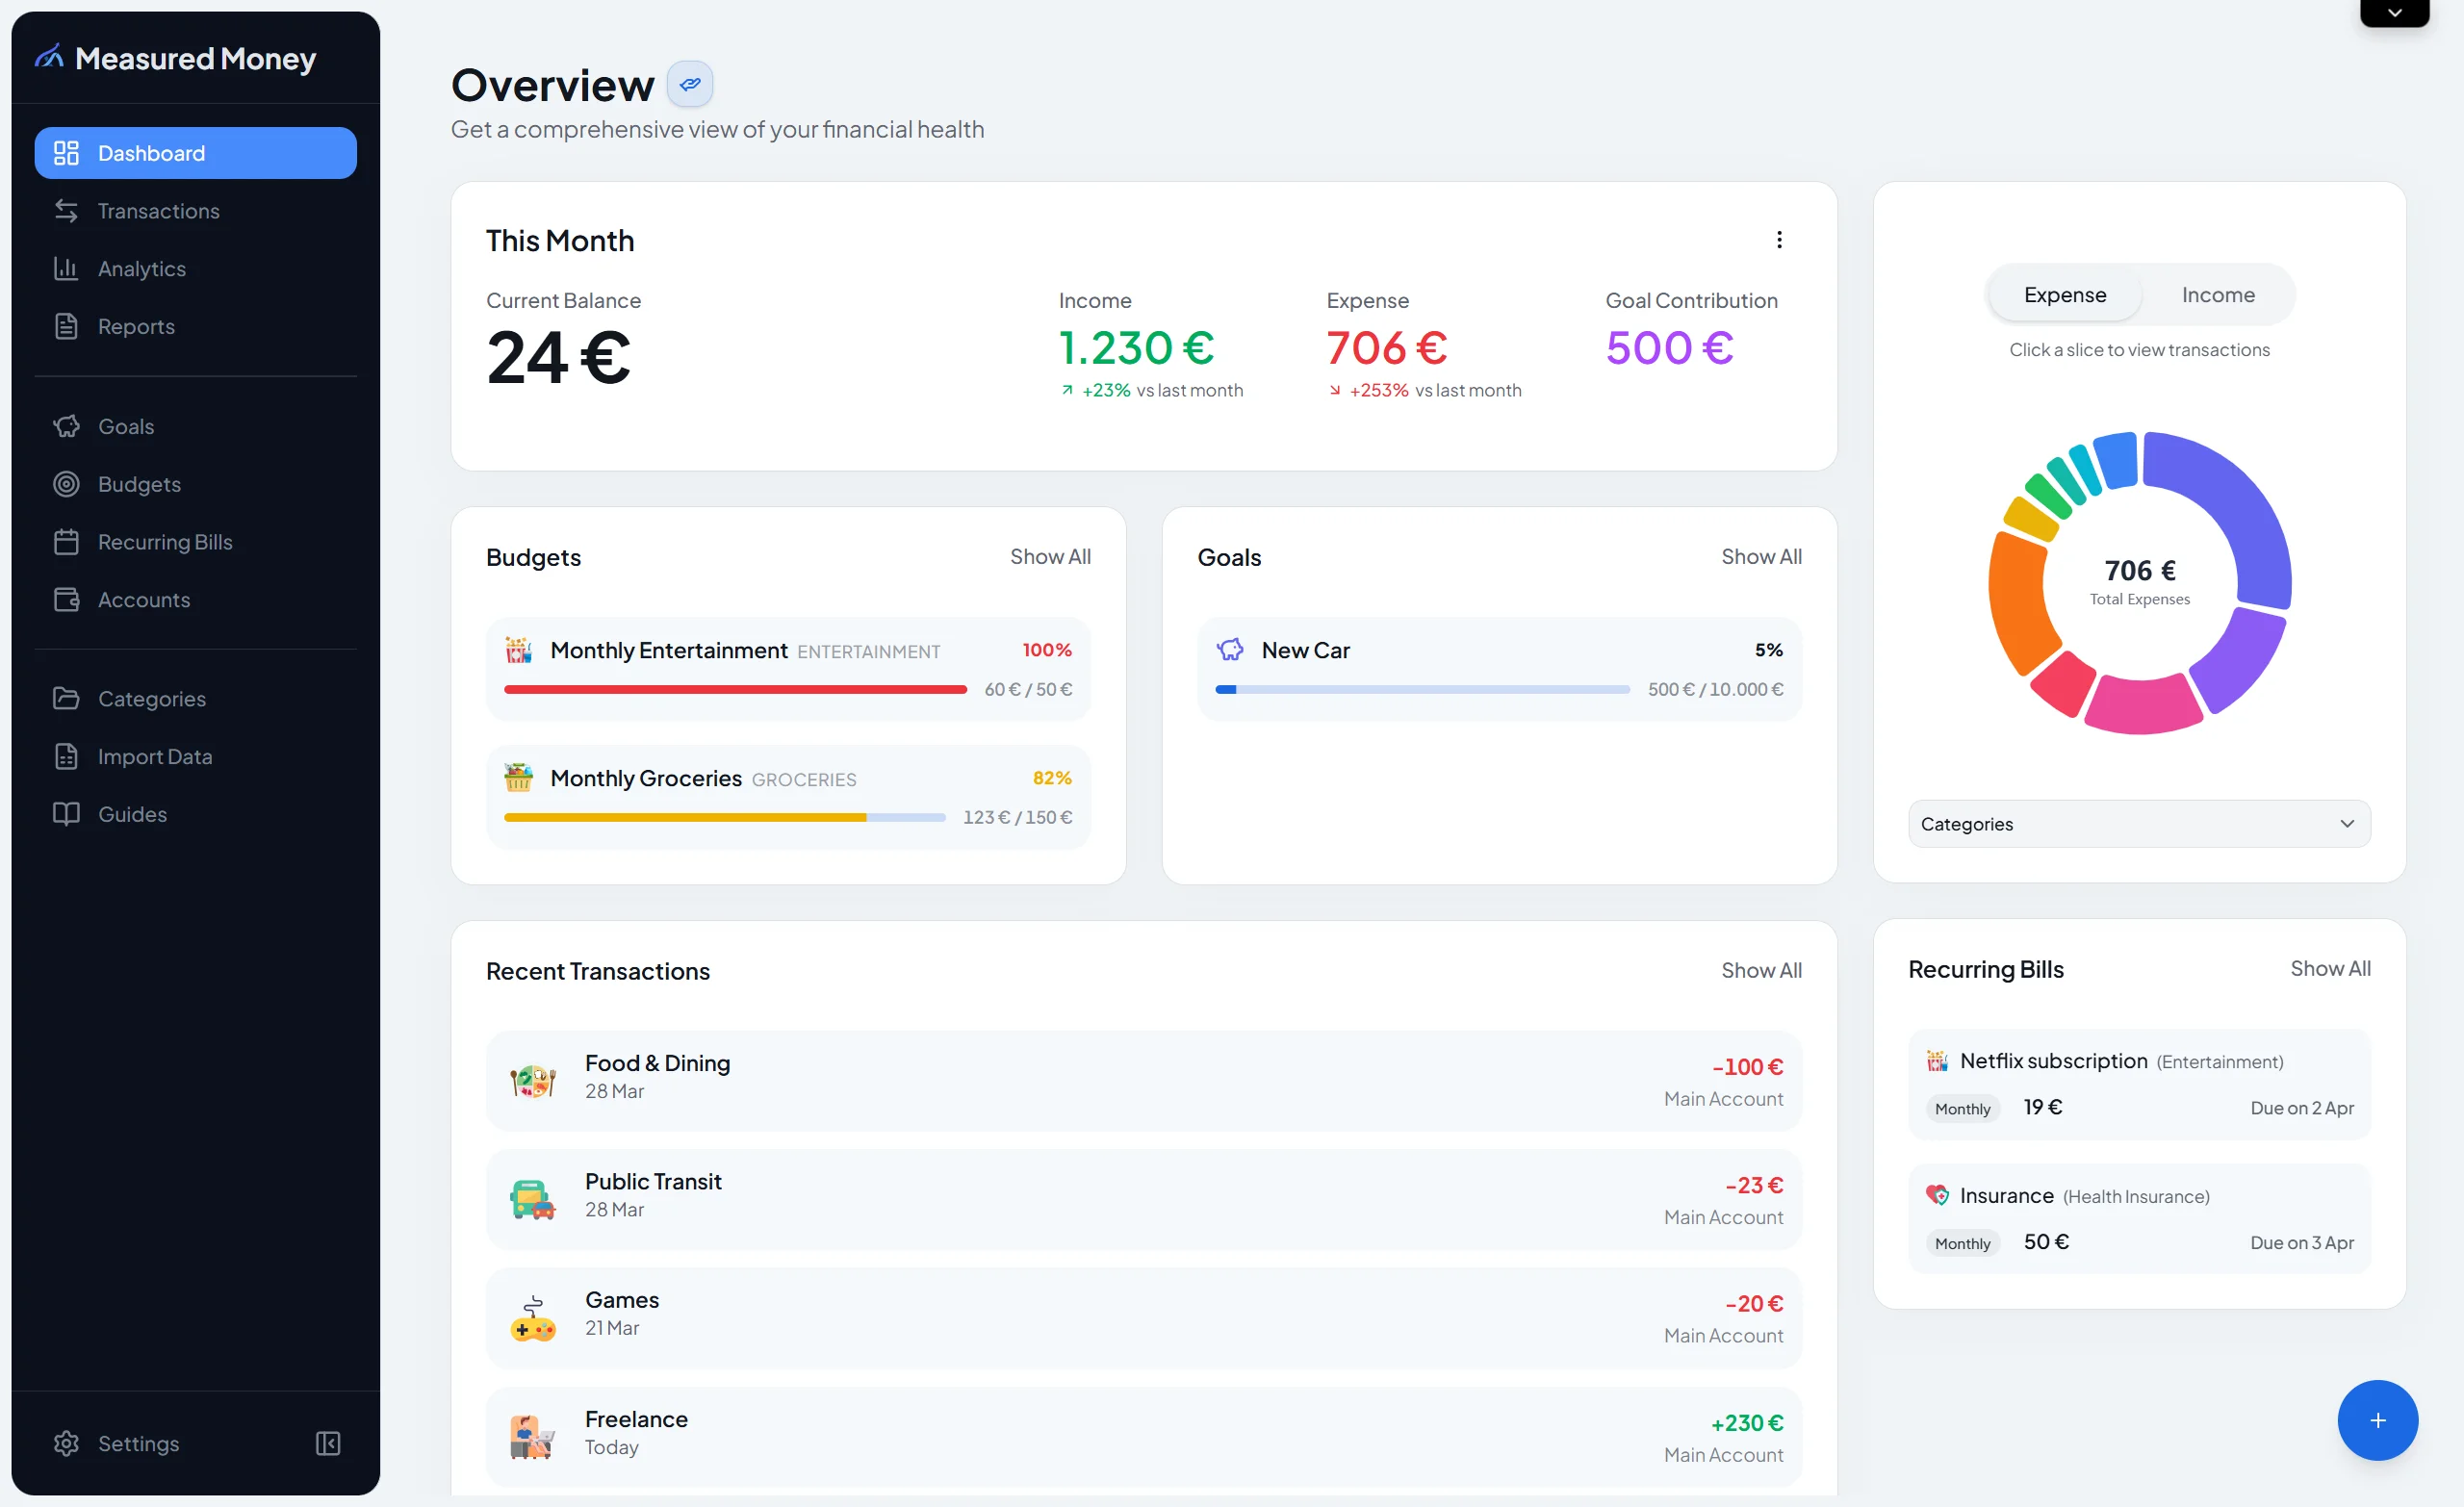Click the link icon next to Overview title
The image size is (2464, 1507).
point(689,83)
